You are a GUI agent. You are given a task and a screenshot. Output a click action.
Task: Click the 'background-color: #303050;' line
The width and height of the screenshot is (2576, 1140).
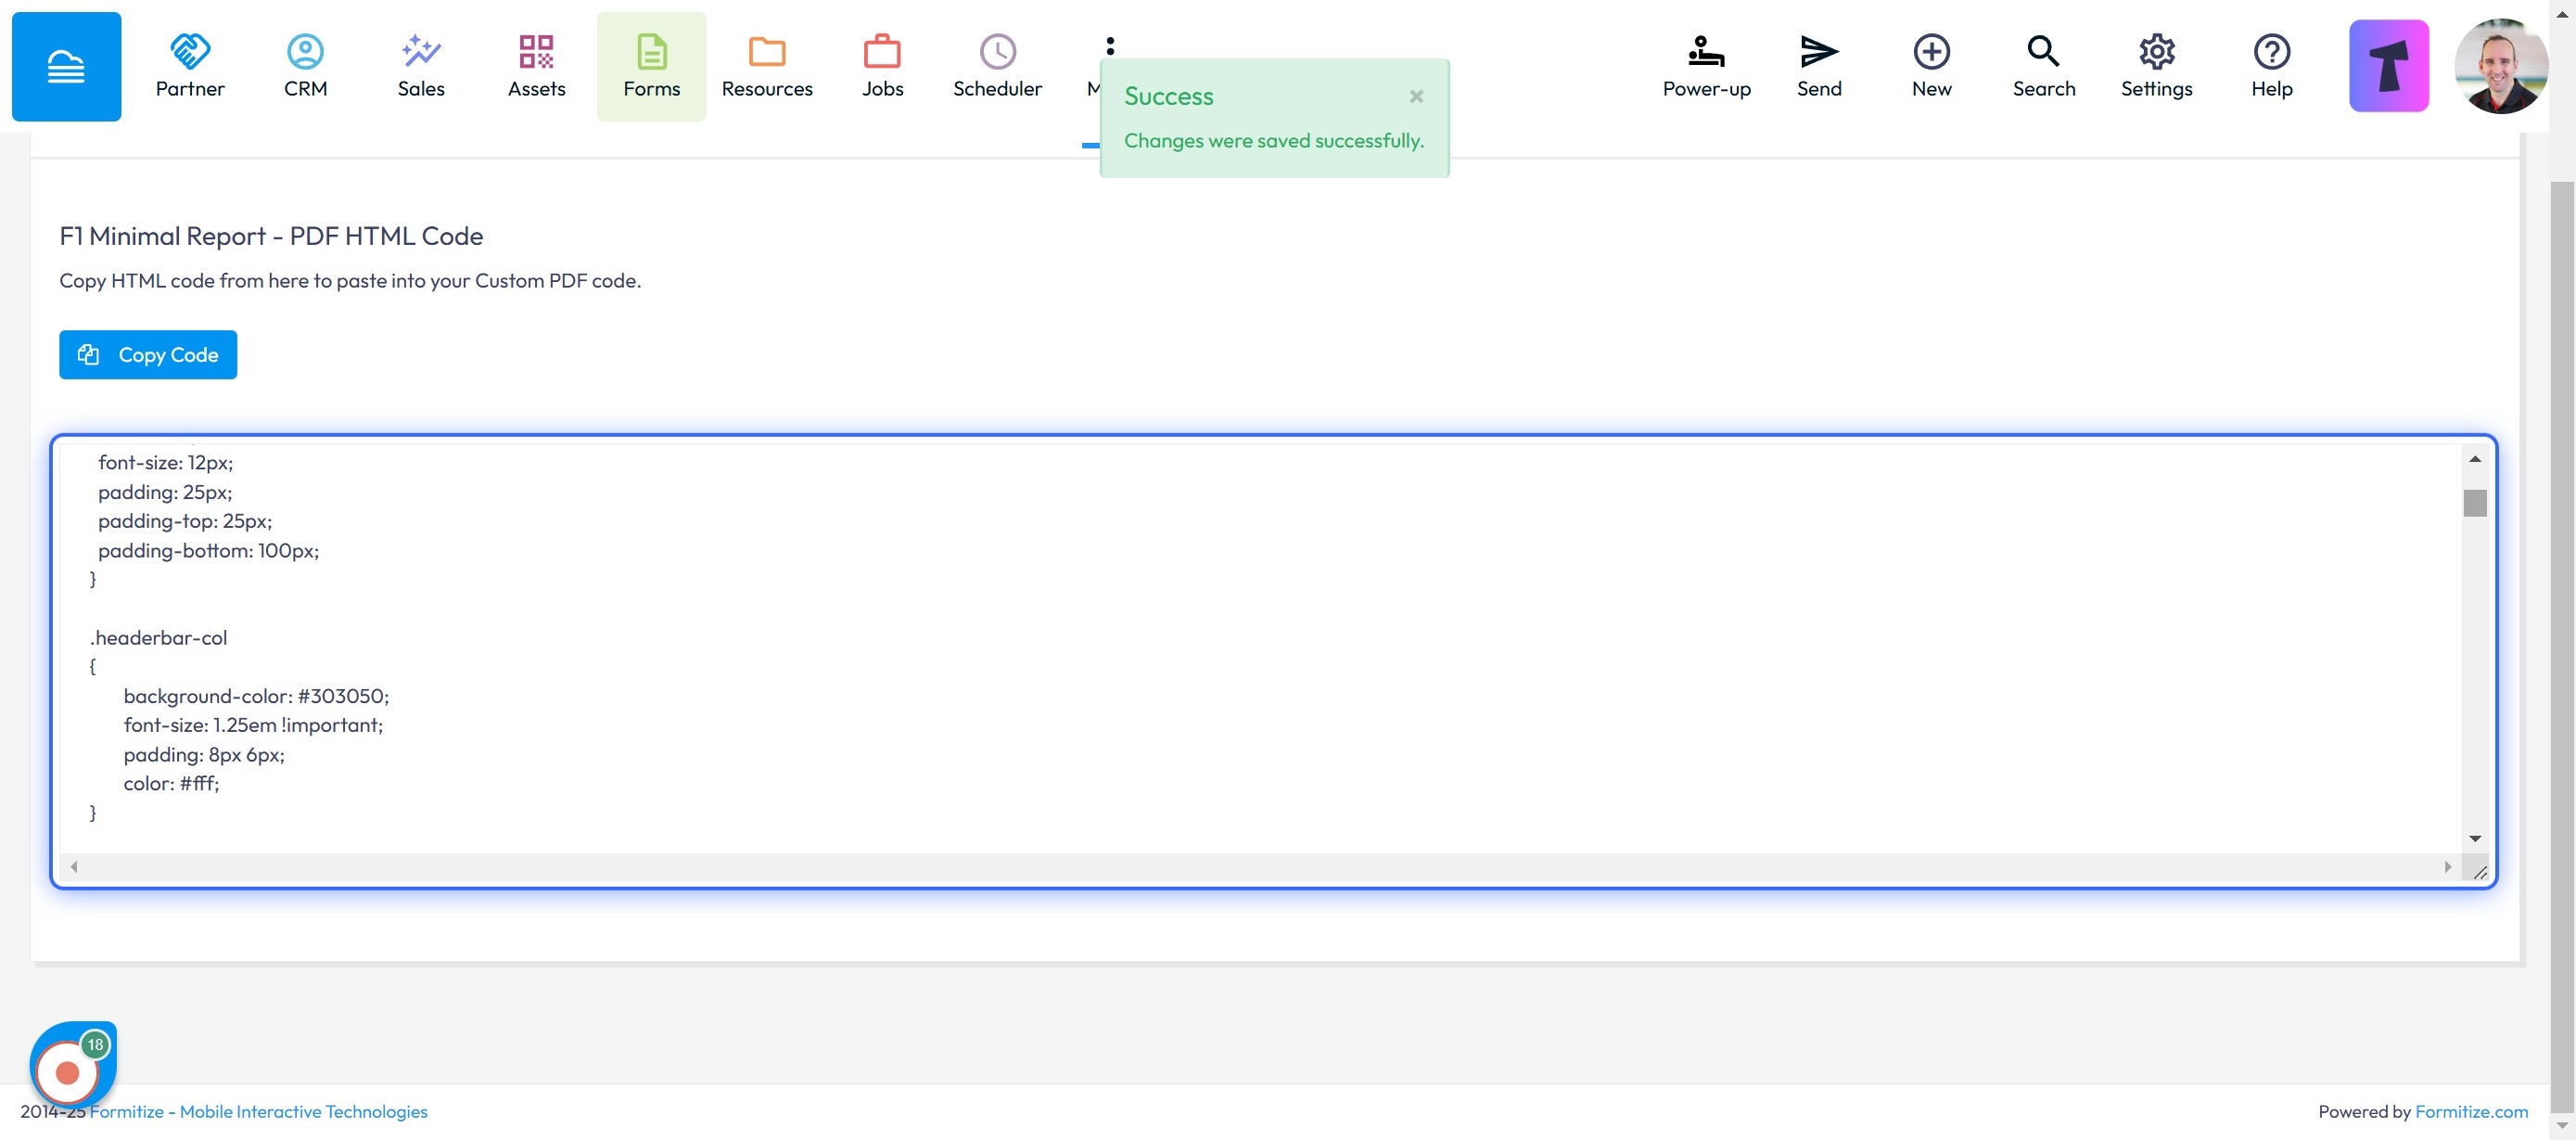click(256, 695)
